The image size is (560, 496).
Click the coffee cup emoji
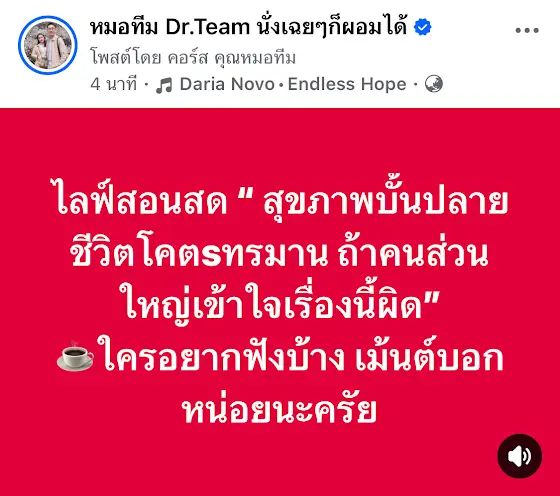coord(75,356)
